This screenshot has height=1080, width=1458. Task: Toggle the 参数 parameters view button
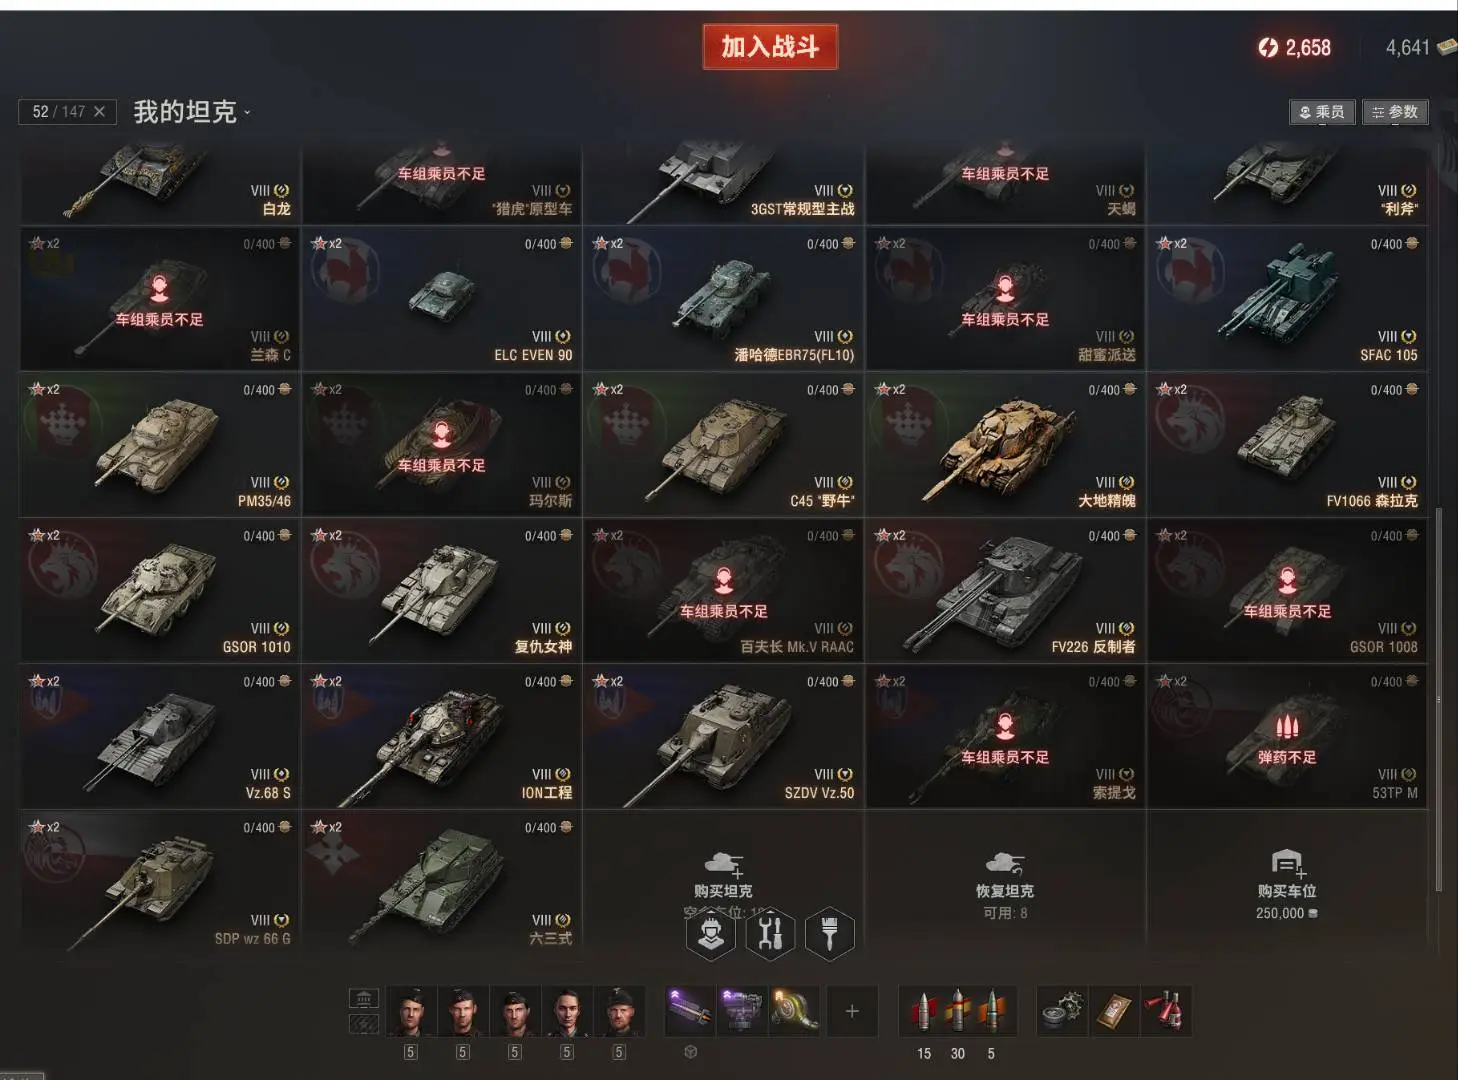click(x=1395, y=112)
